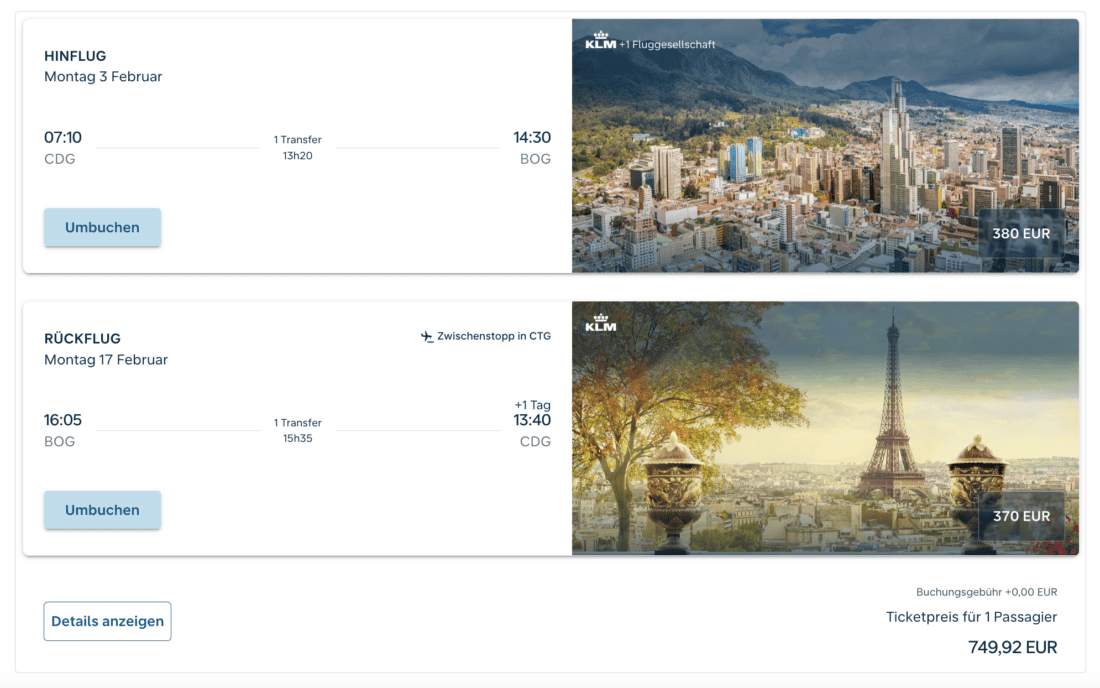This screenshot has height=688, width=1100.
Task: Click the KLM logo on the Rückflug card
Action: point(600,322)
